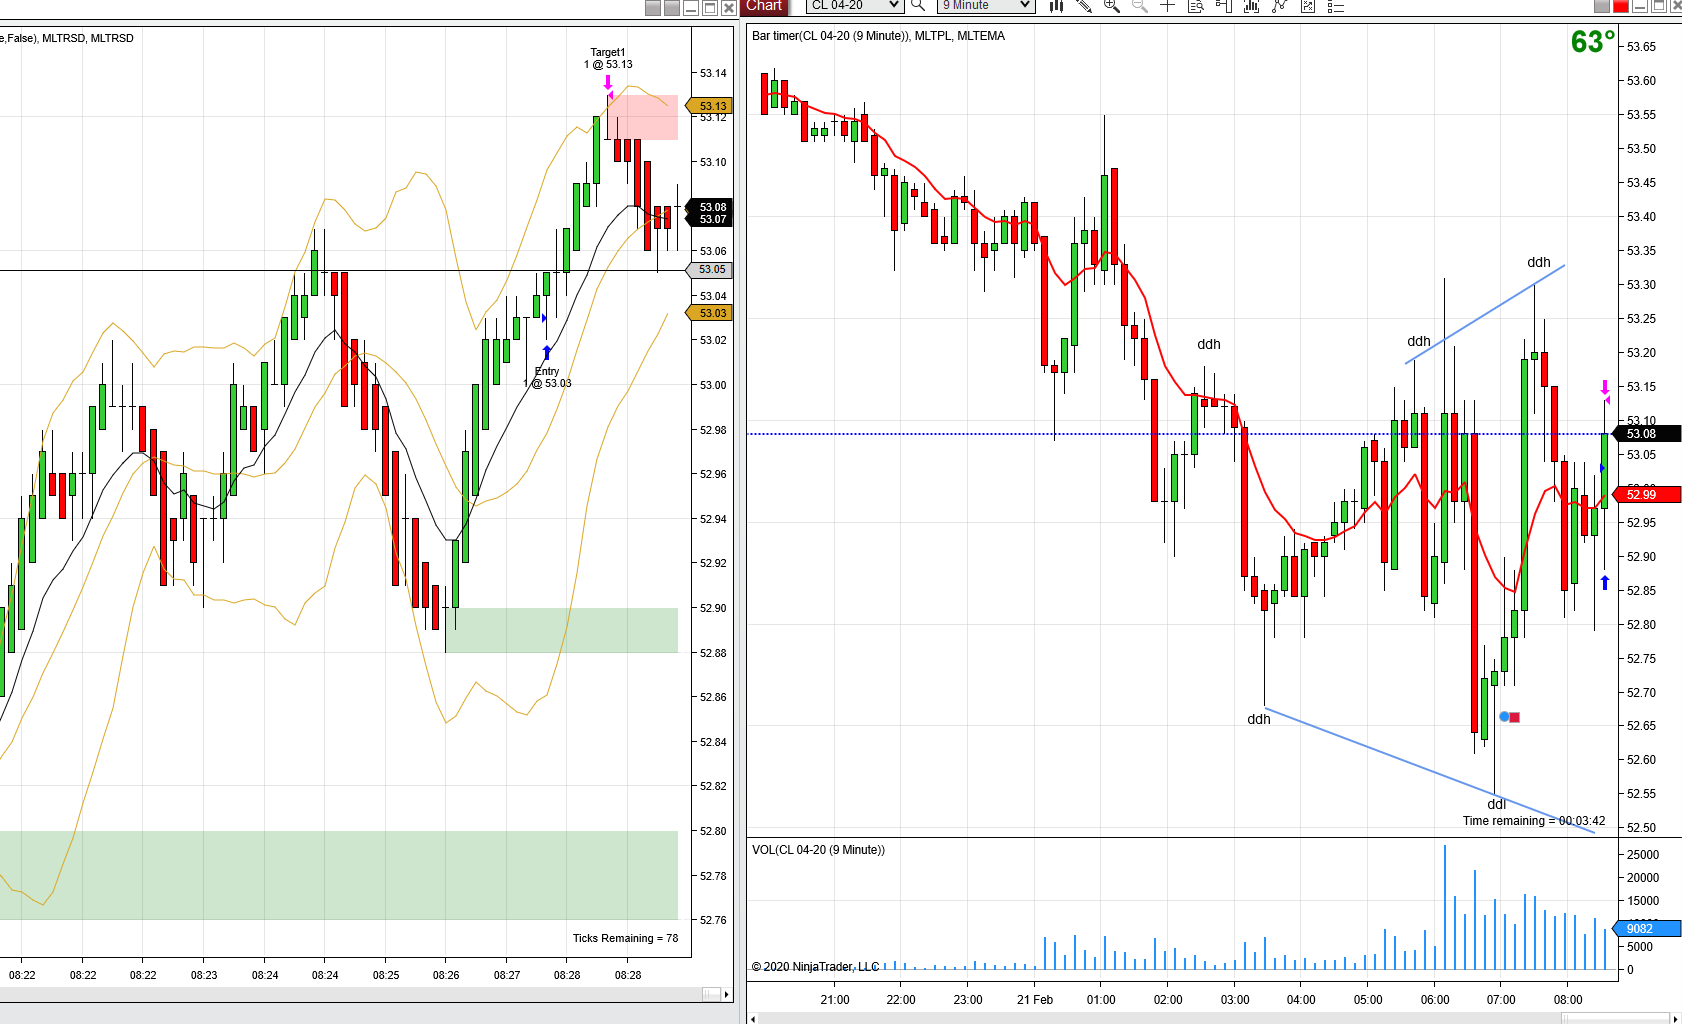Screen dimensions: 1682x1024
Task: Open the strategies icon
Action: coord(1307,6)
